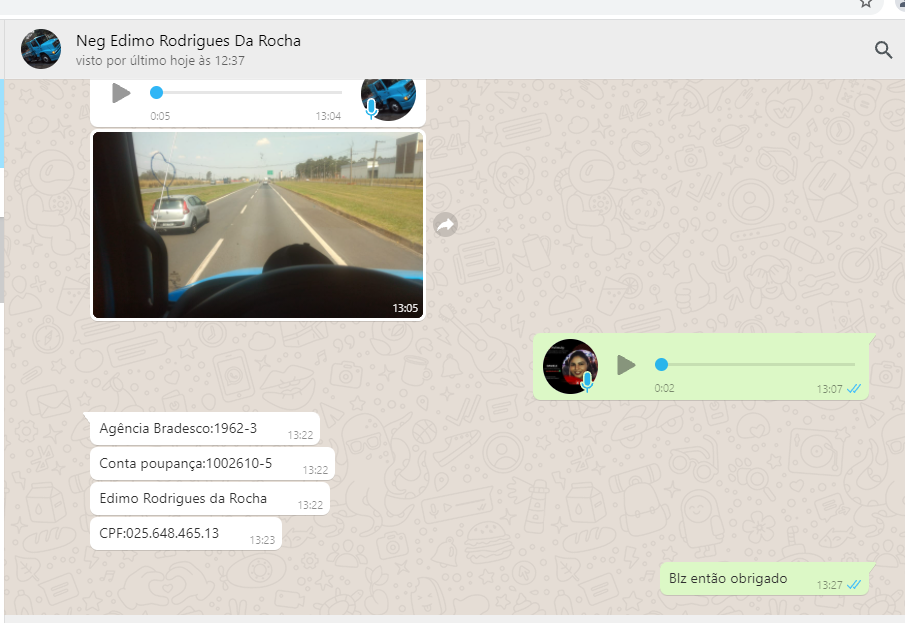
Task: Click the sent audio progress slider knob
Action: click(661, 365)
